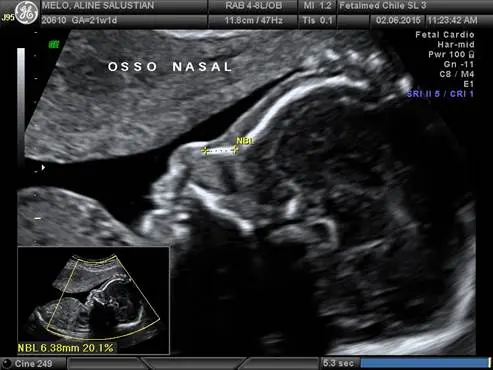Click the Gn -11 gain setting
This screenshot has height=370, width=493.
click(459, 64)
